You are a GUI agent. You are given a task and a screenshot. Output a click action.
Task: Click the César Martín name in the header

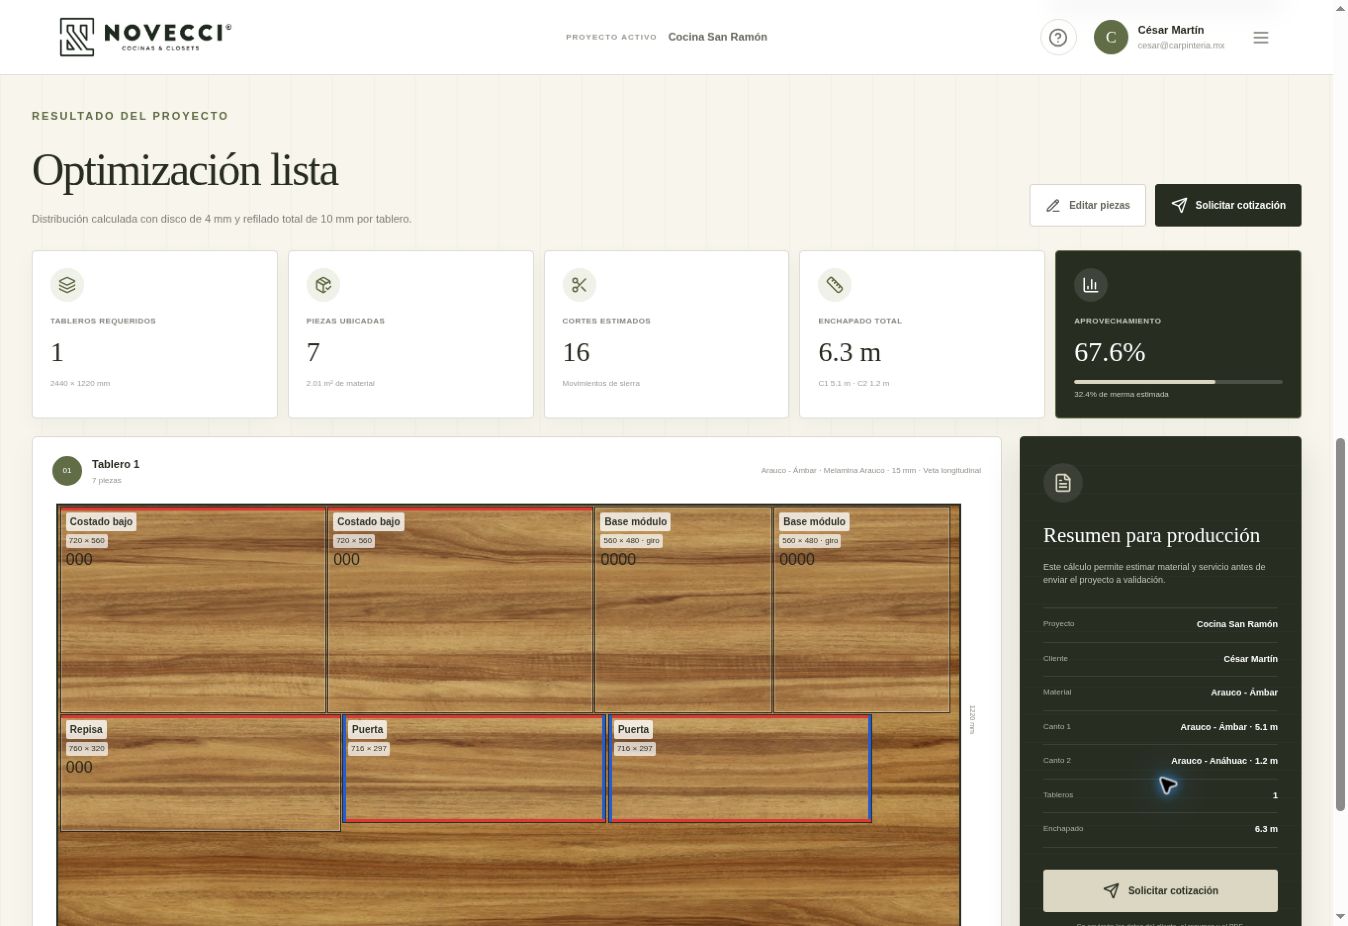1171,30
